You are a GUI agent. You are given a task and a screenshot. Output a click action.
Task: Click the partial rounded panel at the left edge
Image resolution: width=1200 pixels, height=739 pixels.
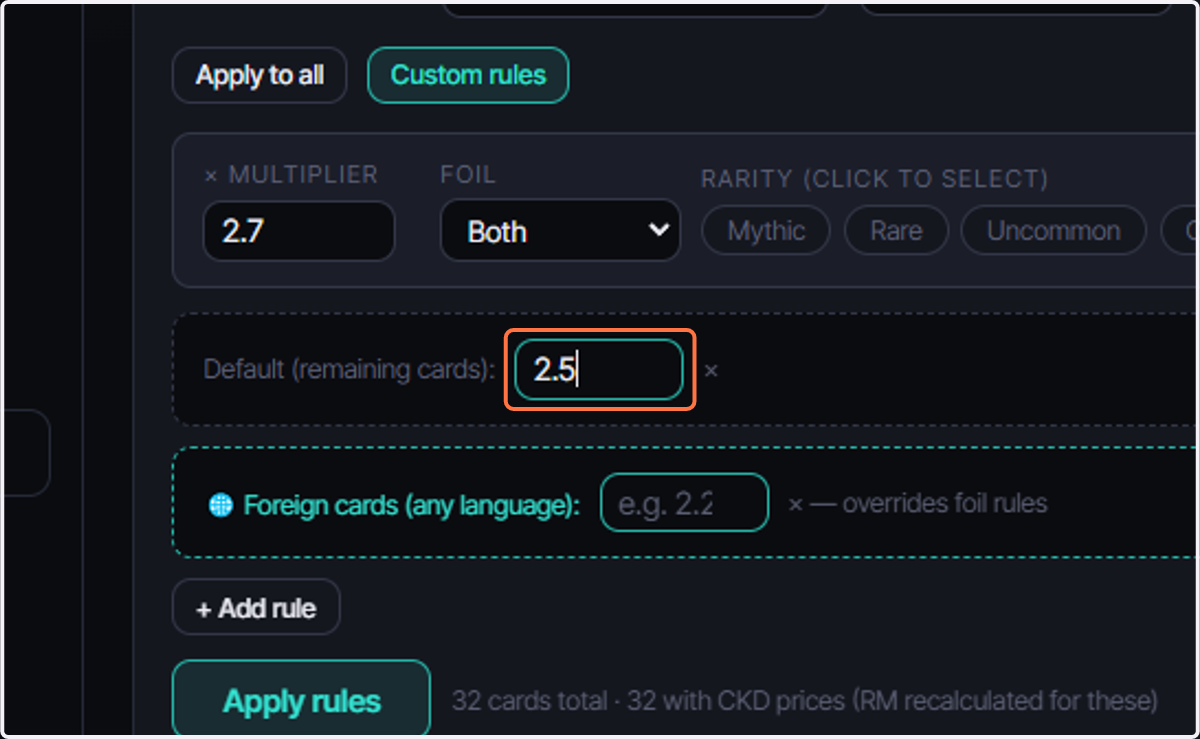[25, 452]
